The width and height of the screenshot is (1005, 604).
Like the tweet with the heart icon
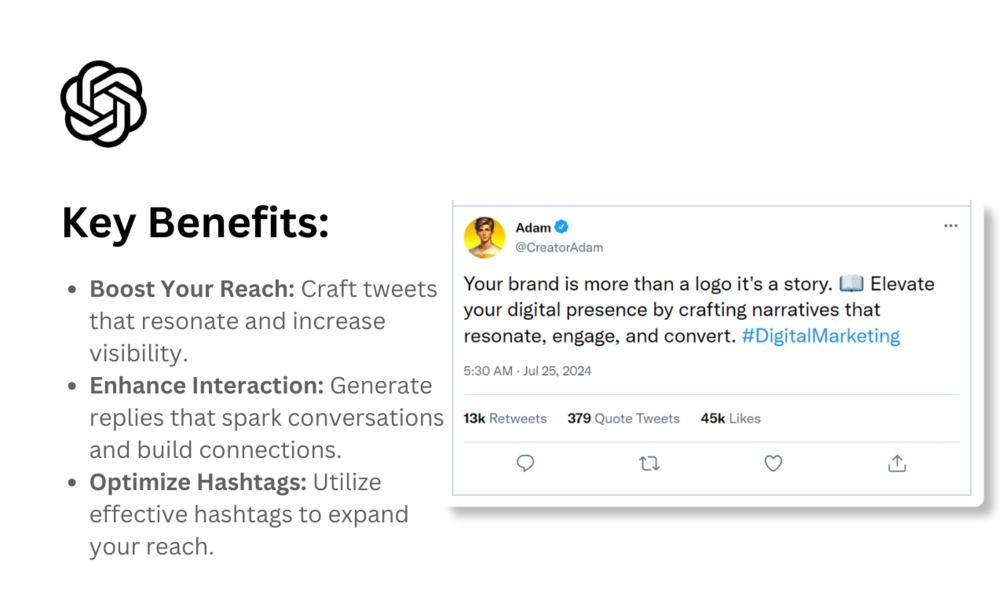click(773, 463)
